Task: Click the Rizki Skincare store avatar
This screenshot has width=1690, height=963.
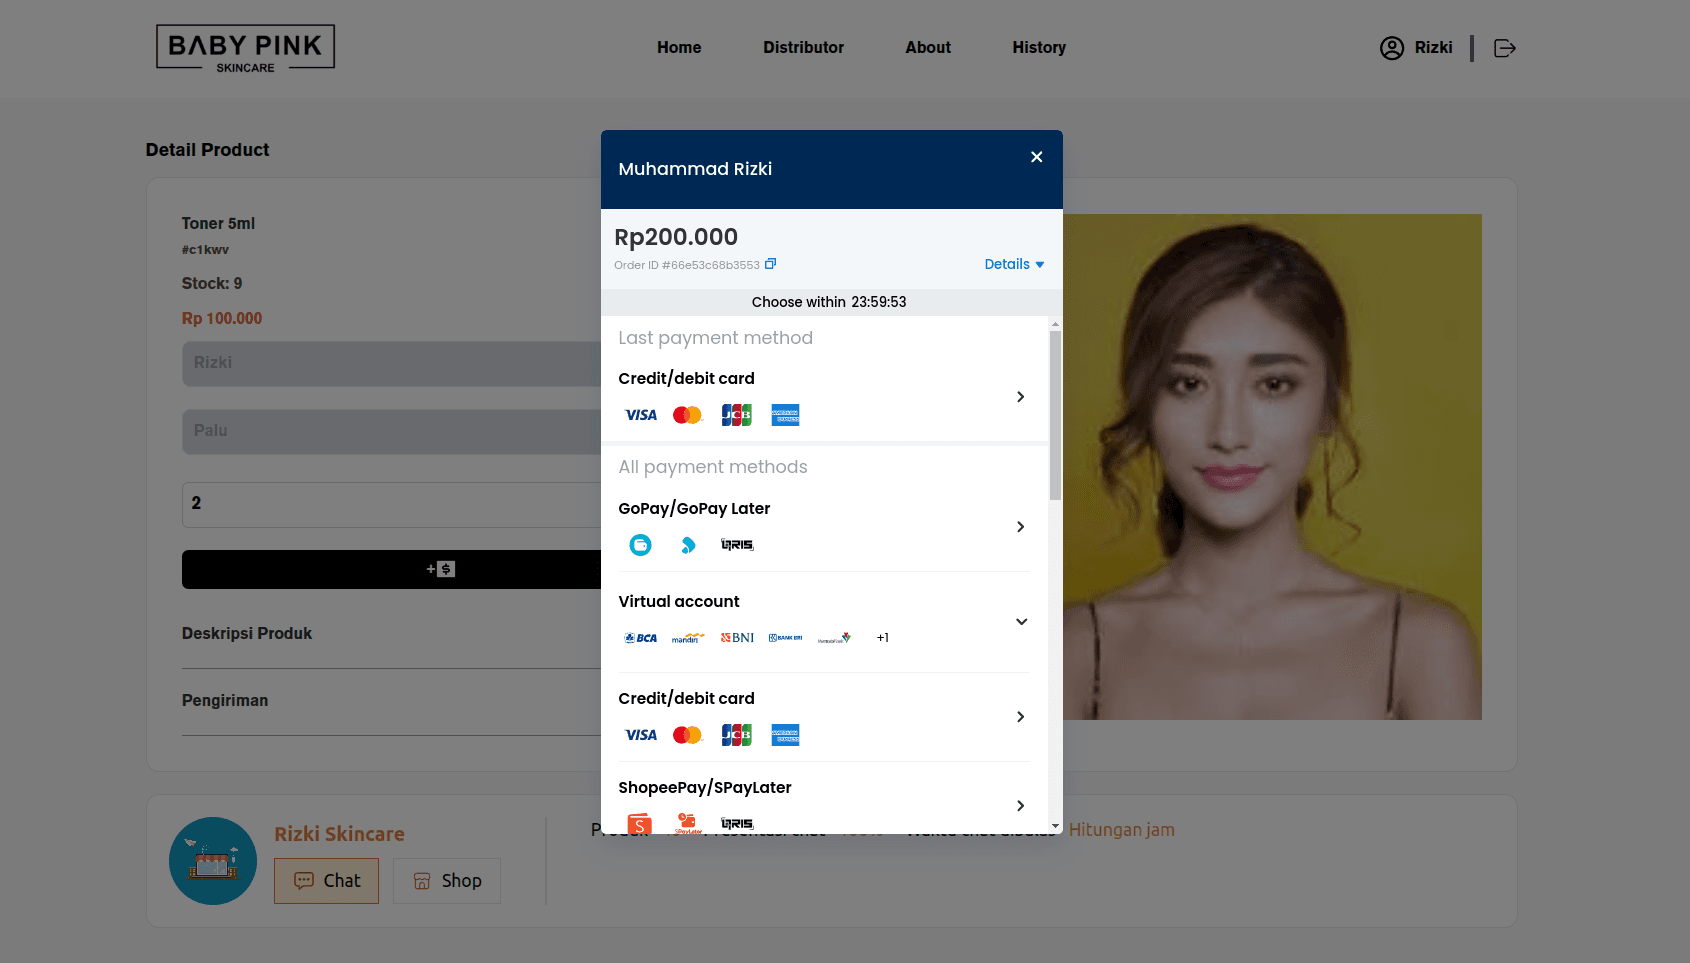Action: tap(213, 861)
